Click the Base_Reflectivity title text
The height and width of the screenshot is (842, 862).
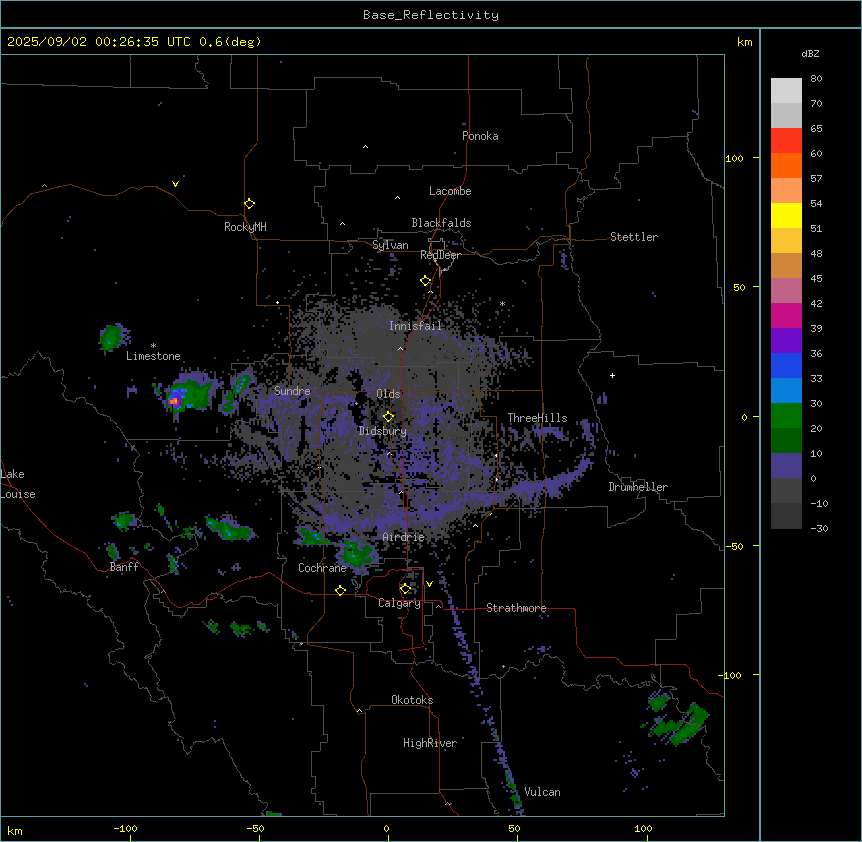[430, 15]
